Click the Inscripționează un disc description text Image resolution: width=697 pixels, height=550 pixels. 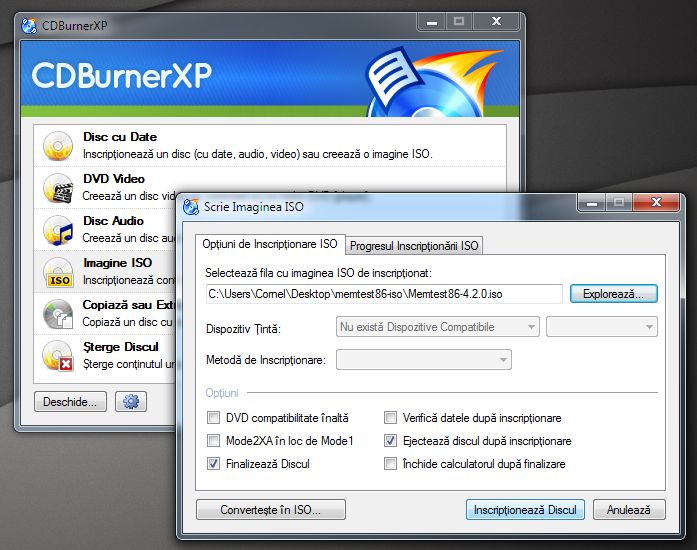(x=258, y=154)
